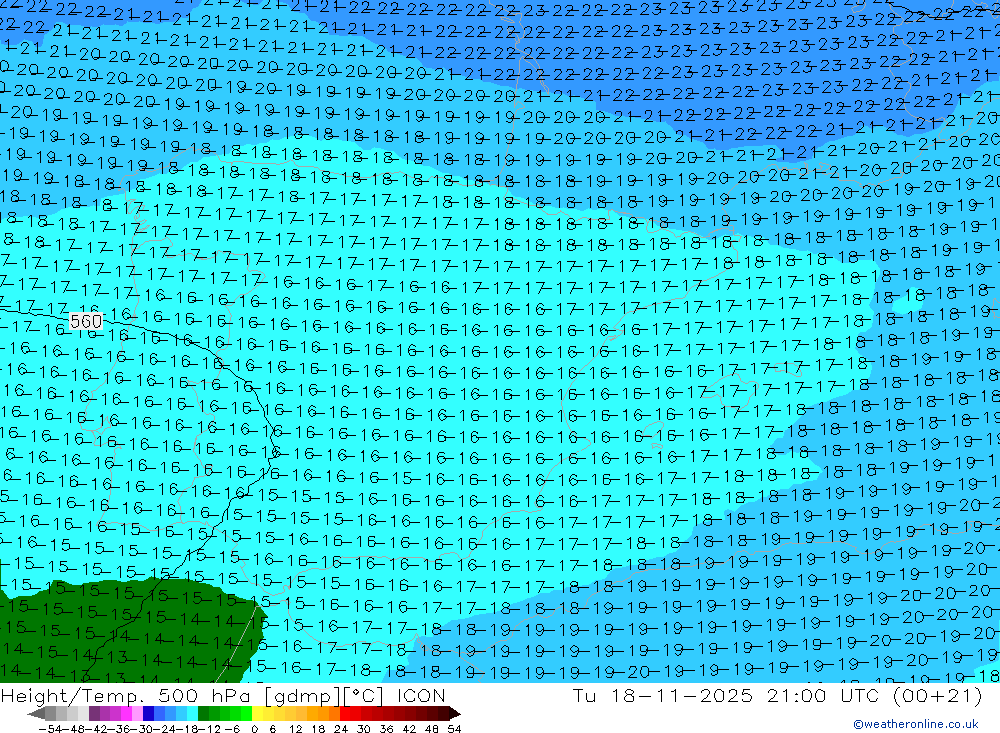This screenshot has width=1000, height=733.
Task: Click the 'Tu 18-11-2025 21:00 UTC' timestamp
Action: click(728, 695)
